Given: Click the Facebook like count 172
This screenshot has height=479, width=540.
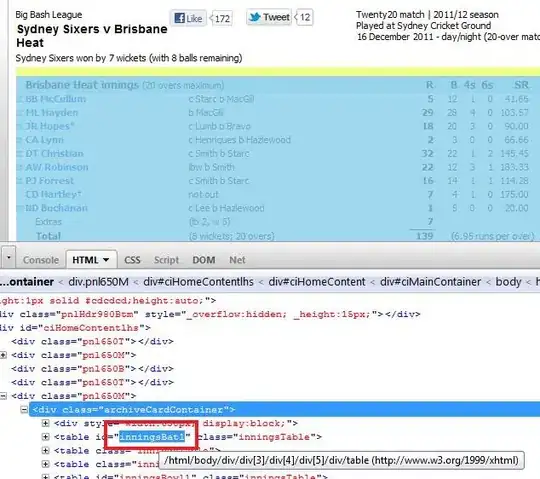Looking at the screenshot, I should 222,18.
